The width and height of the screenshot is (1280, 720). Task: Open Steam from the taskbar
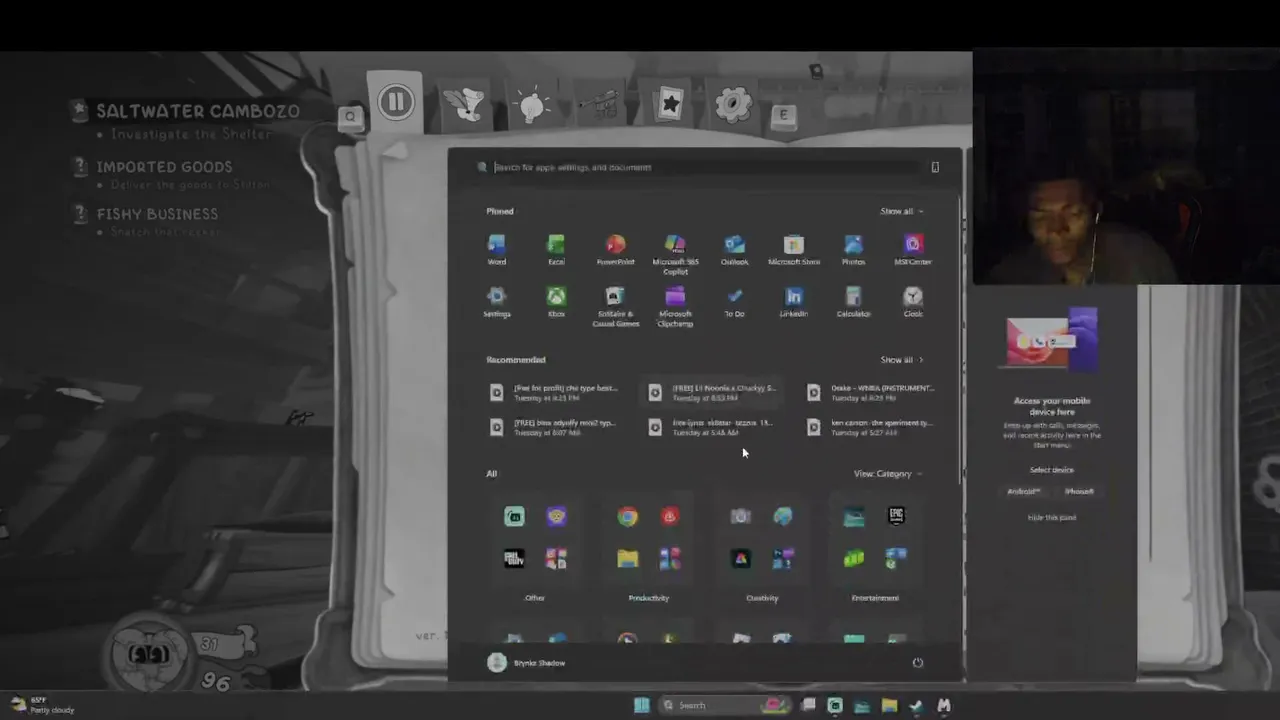pos(916,705)
